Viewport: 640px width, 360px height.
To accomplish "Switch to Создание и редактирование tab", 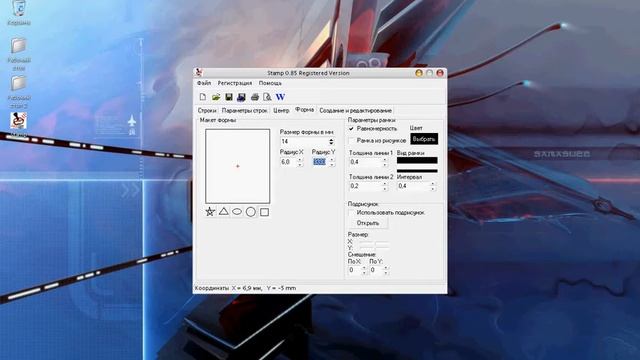I will (356, 110).
